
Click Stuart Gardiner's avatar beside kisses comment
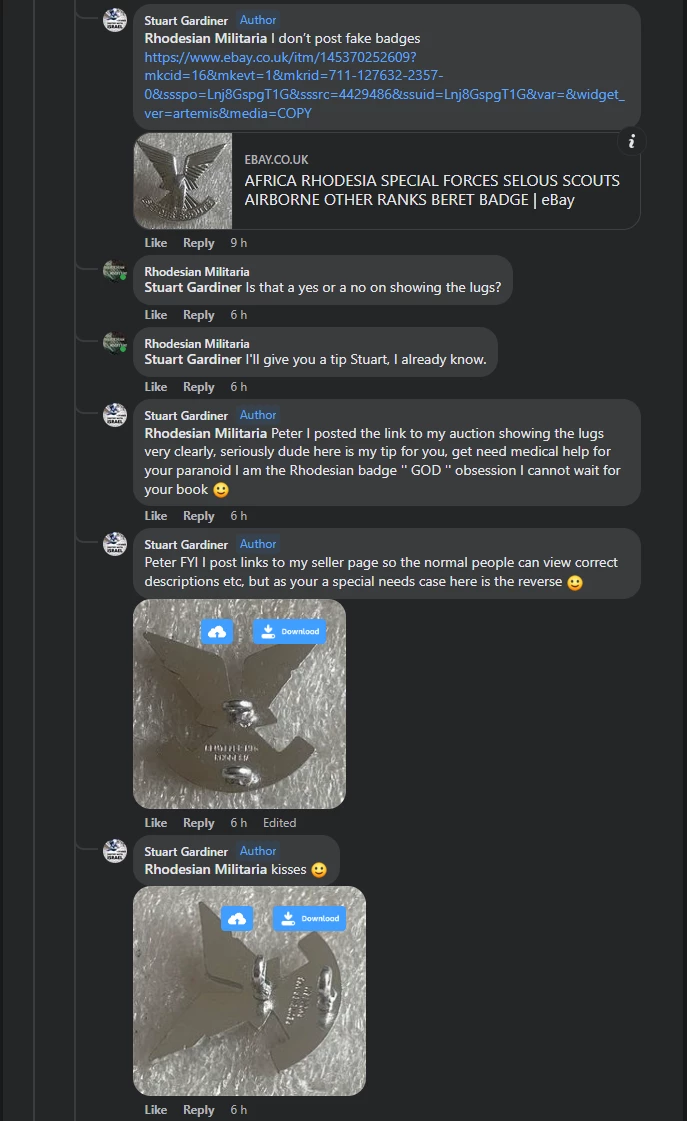point(115,851)
